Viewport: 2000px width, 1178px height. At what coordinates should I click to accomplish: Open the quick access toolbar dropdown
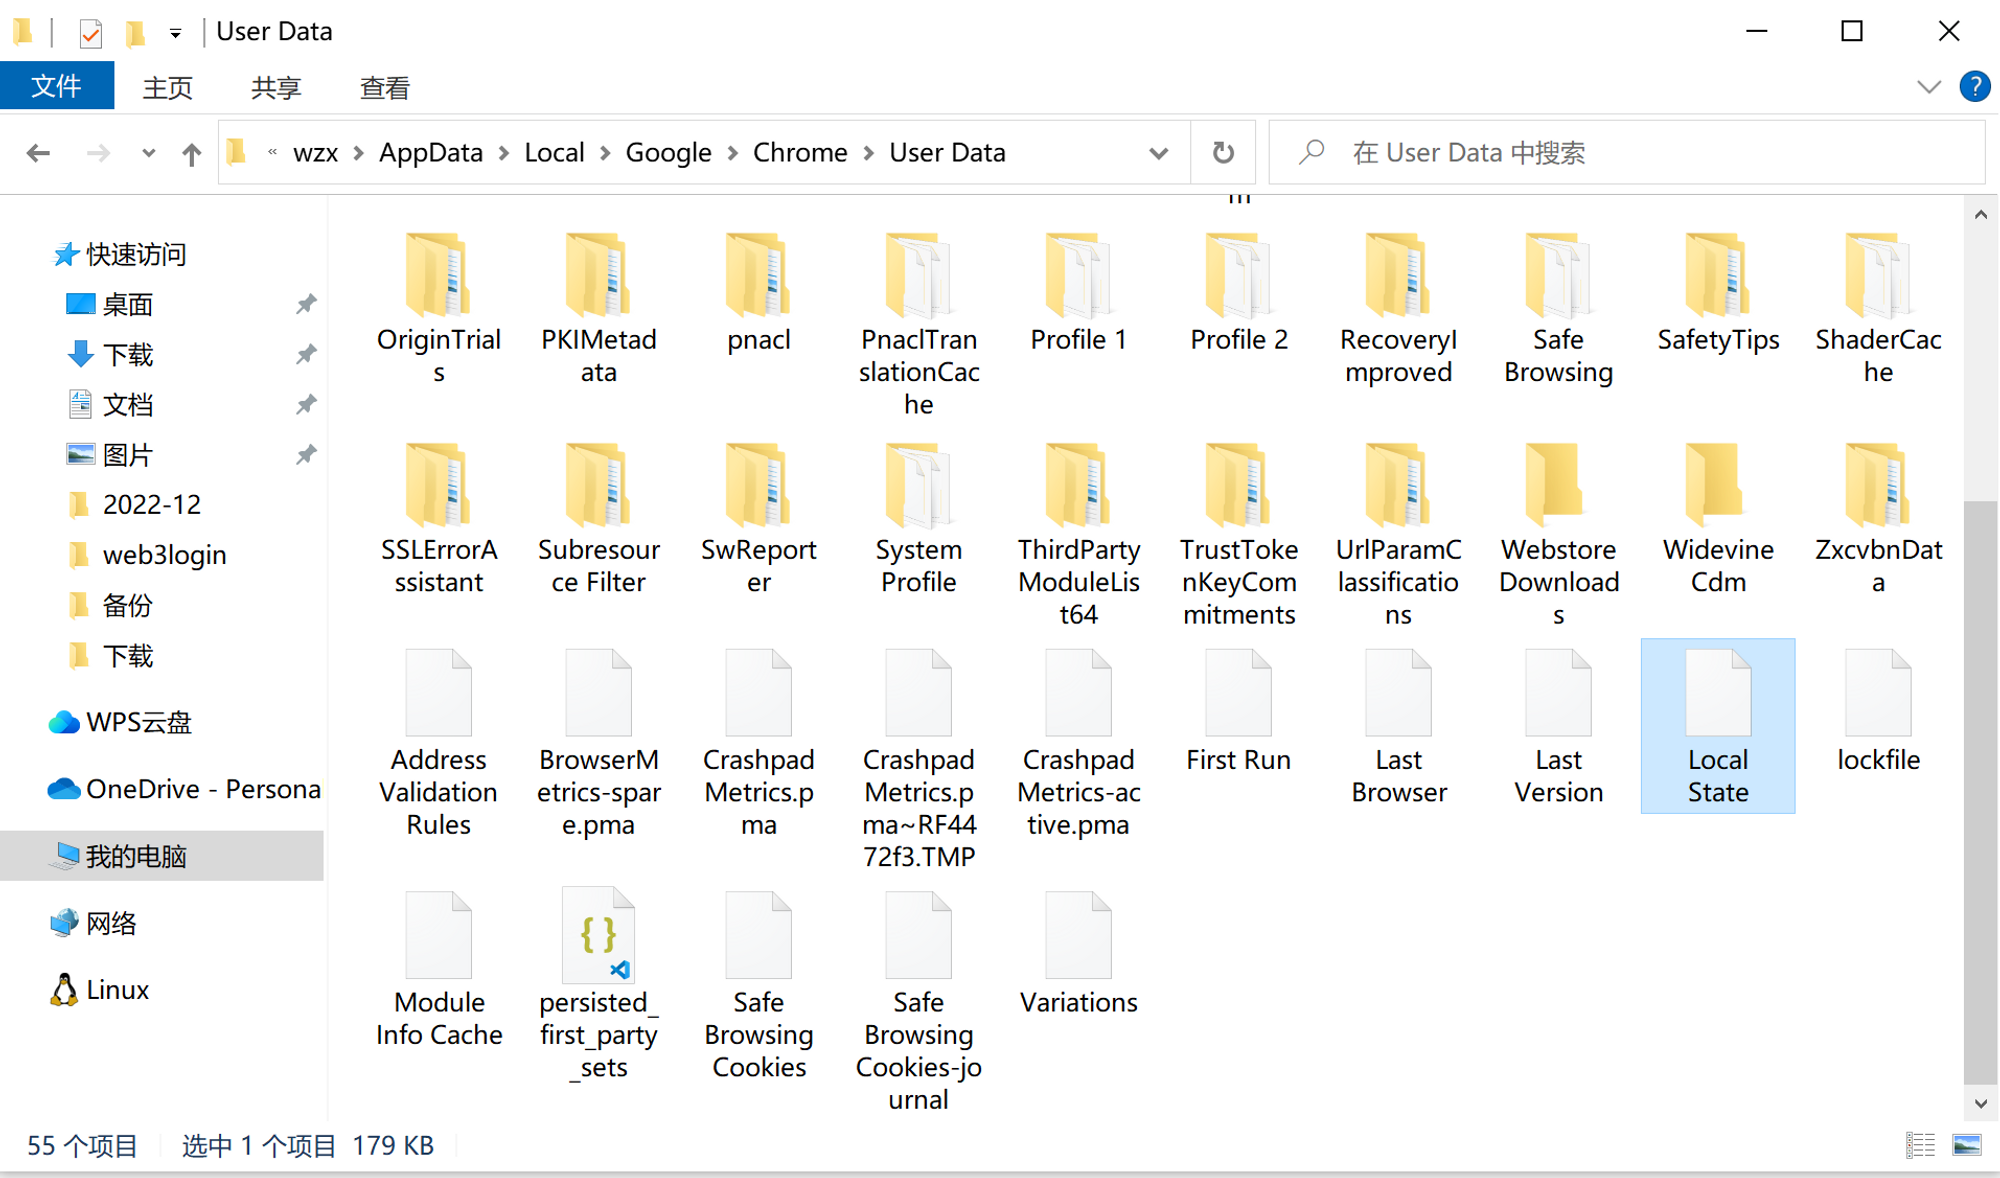point(175,33)
